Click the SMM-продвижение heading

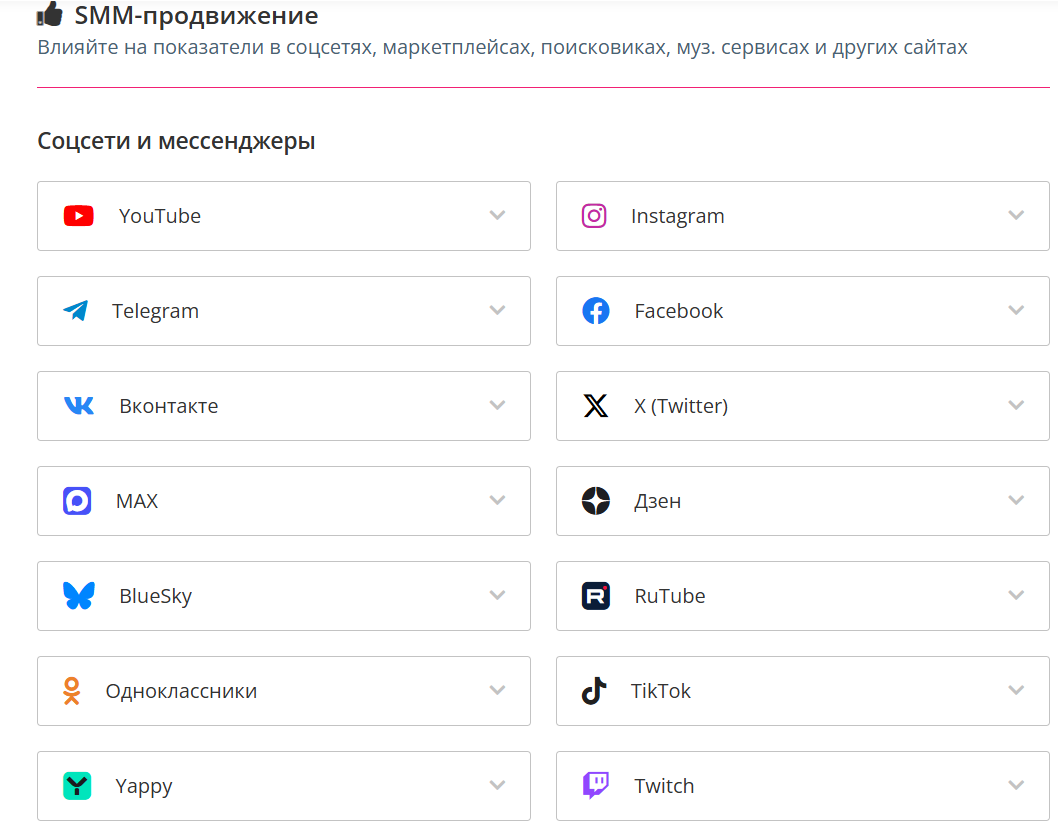coord(196,16)
